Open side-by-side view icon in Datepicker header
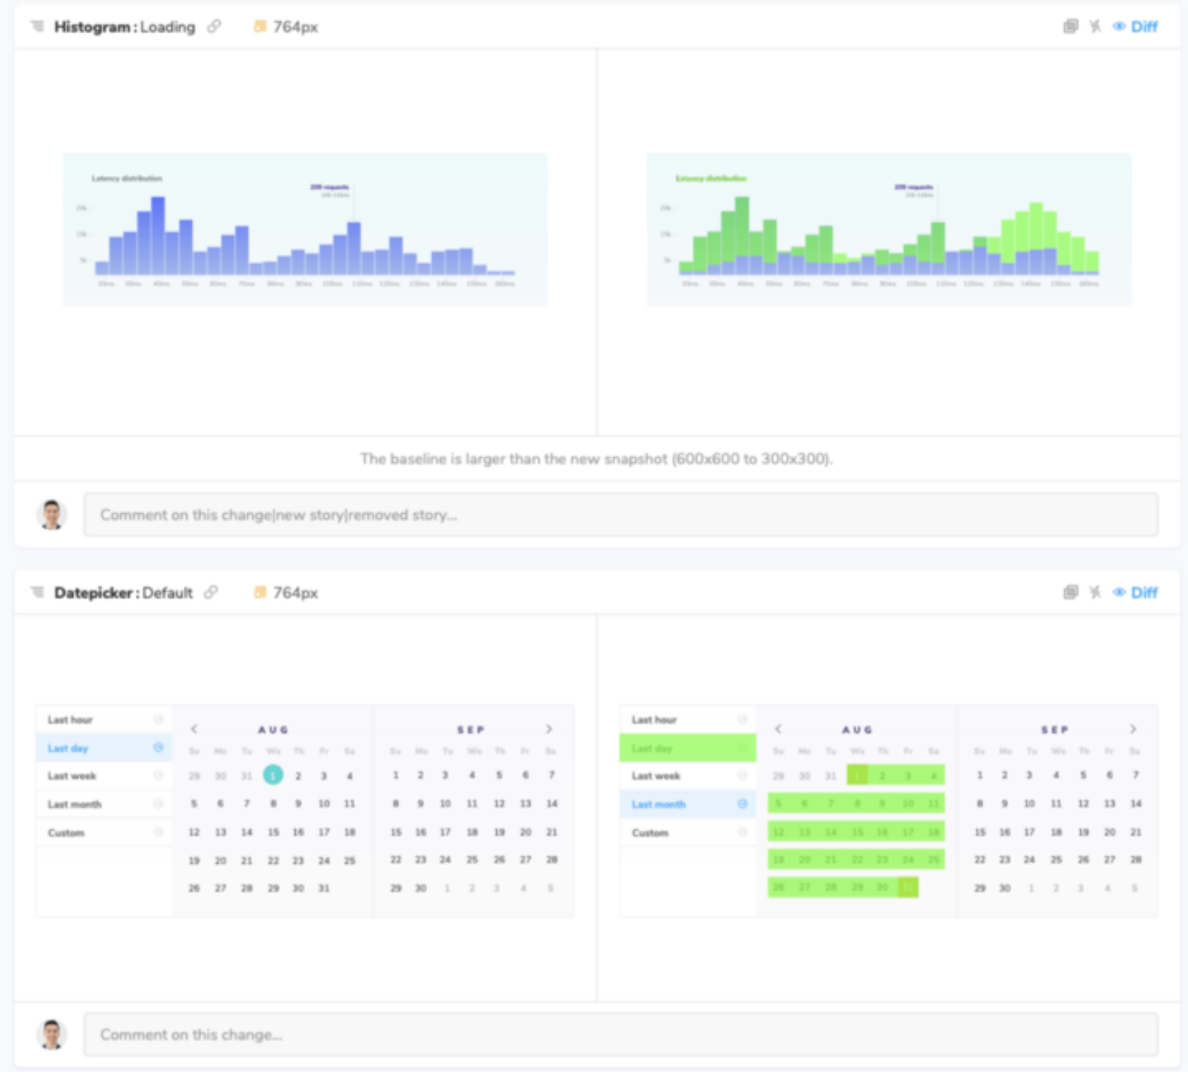Image resolution: width=1188 pixels, height=1072 pixels. point(1071,592)
